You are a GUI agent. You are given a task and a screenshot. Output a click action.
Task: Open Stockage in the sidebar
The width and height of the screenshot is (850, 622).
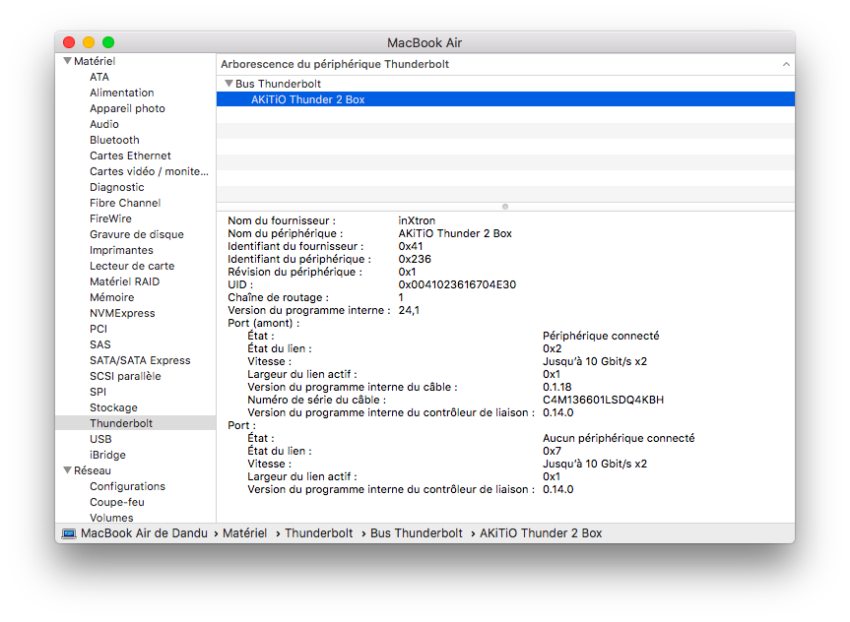click(113, 407)
